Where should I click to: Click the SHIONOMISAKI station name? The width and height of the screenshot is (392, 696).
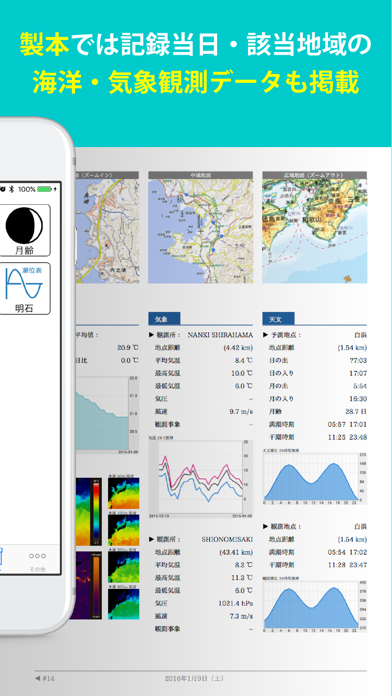coord(227,539)
